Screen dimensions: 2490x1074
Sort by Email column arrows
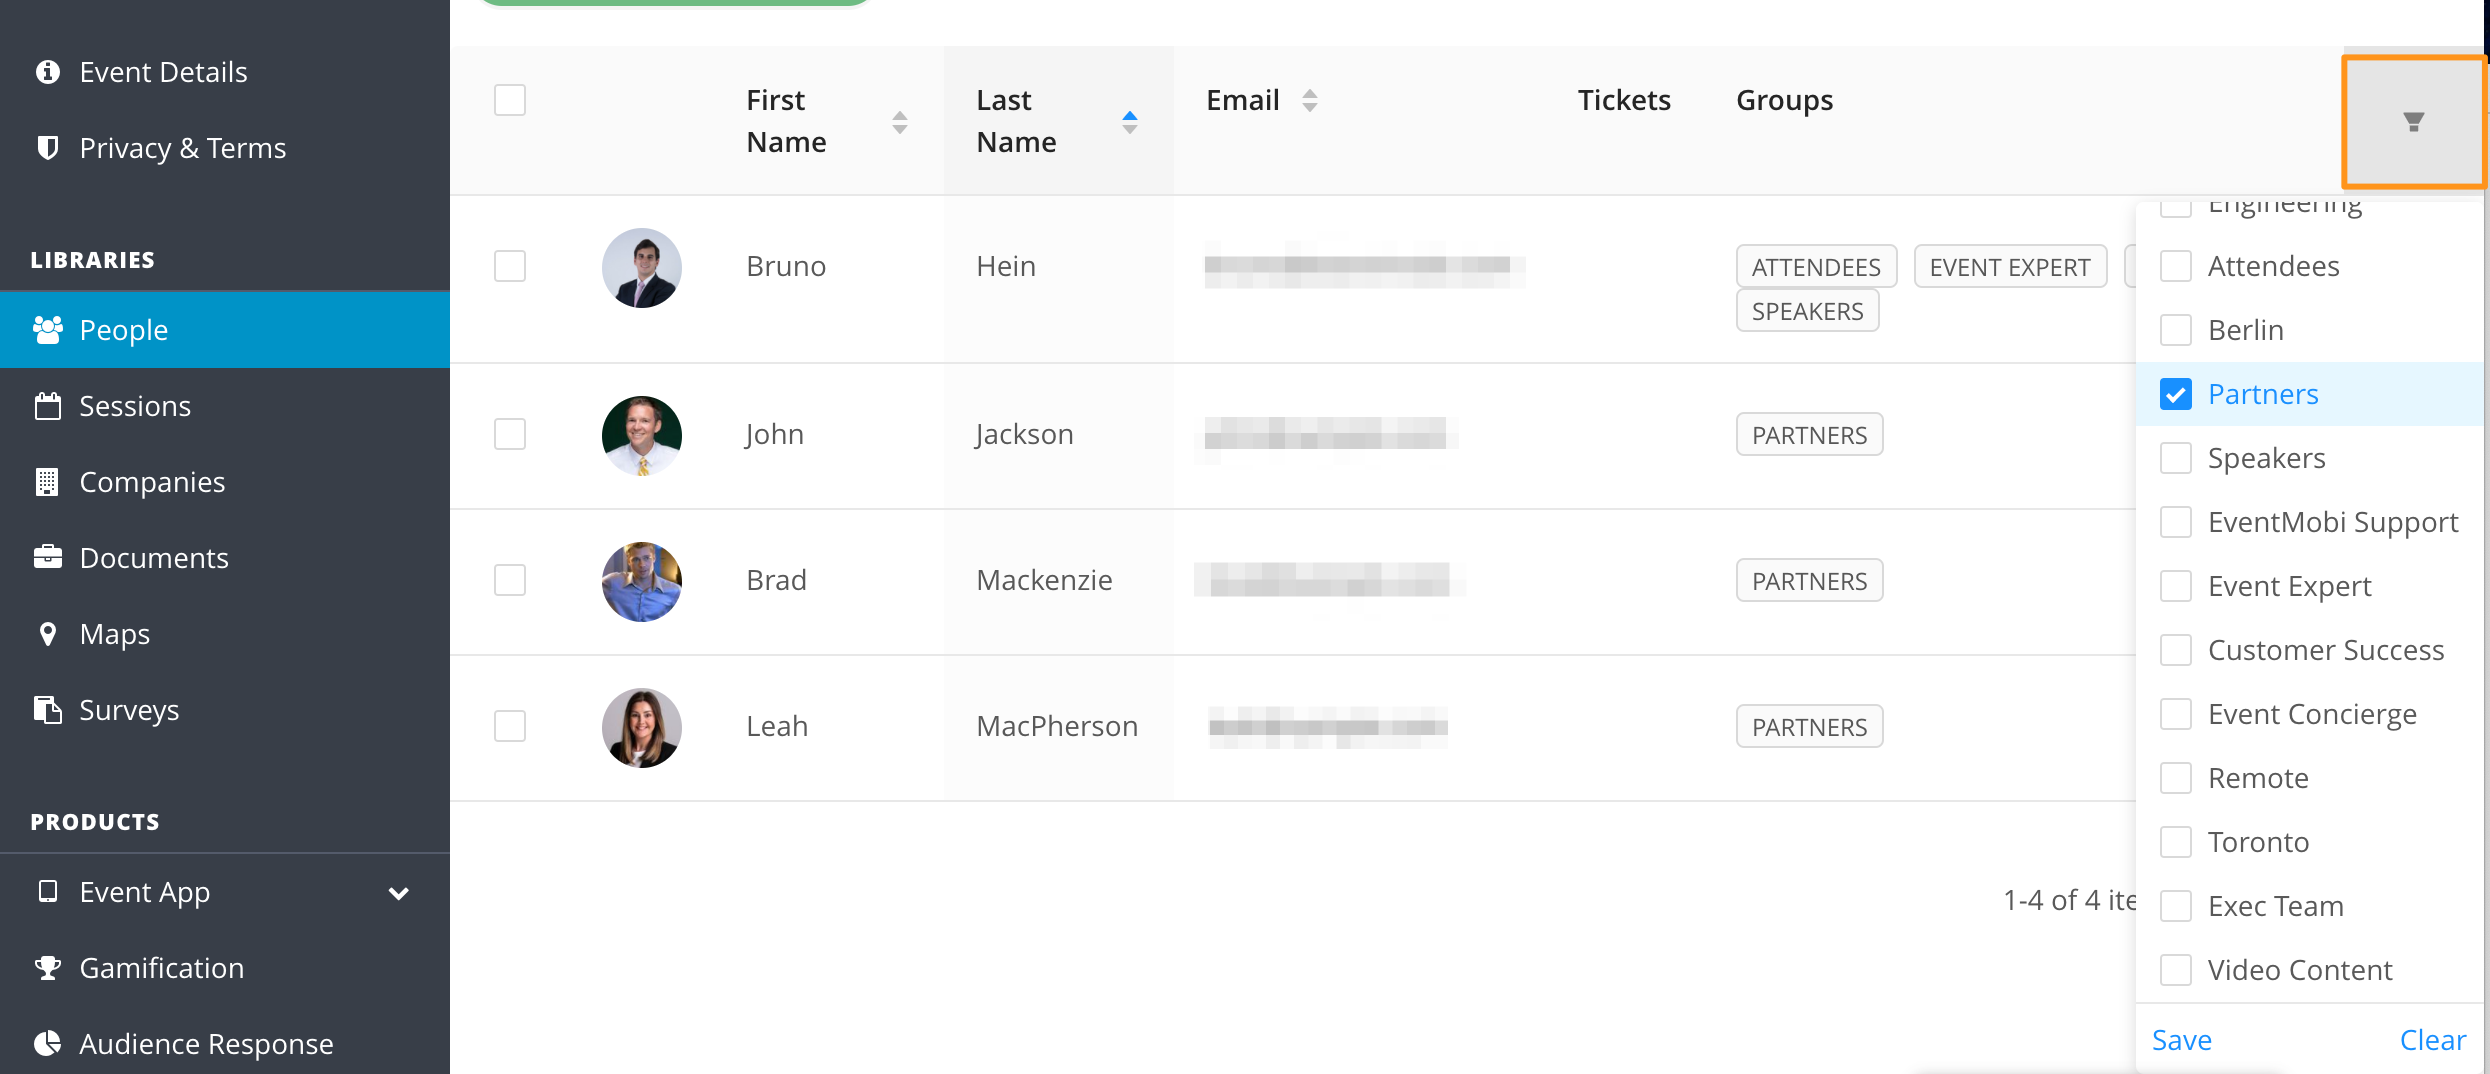[1310, 100]
